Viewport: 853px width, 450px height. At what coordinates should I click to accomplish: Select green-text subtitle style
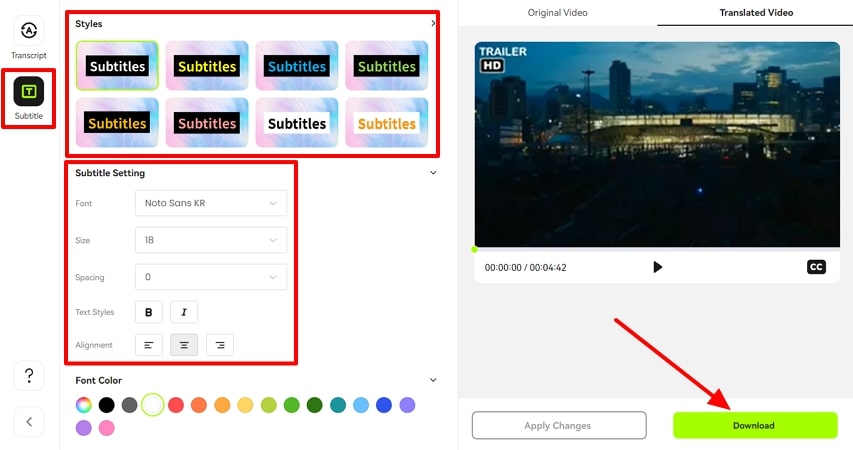(x=387, y=66)
